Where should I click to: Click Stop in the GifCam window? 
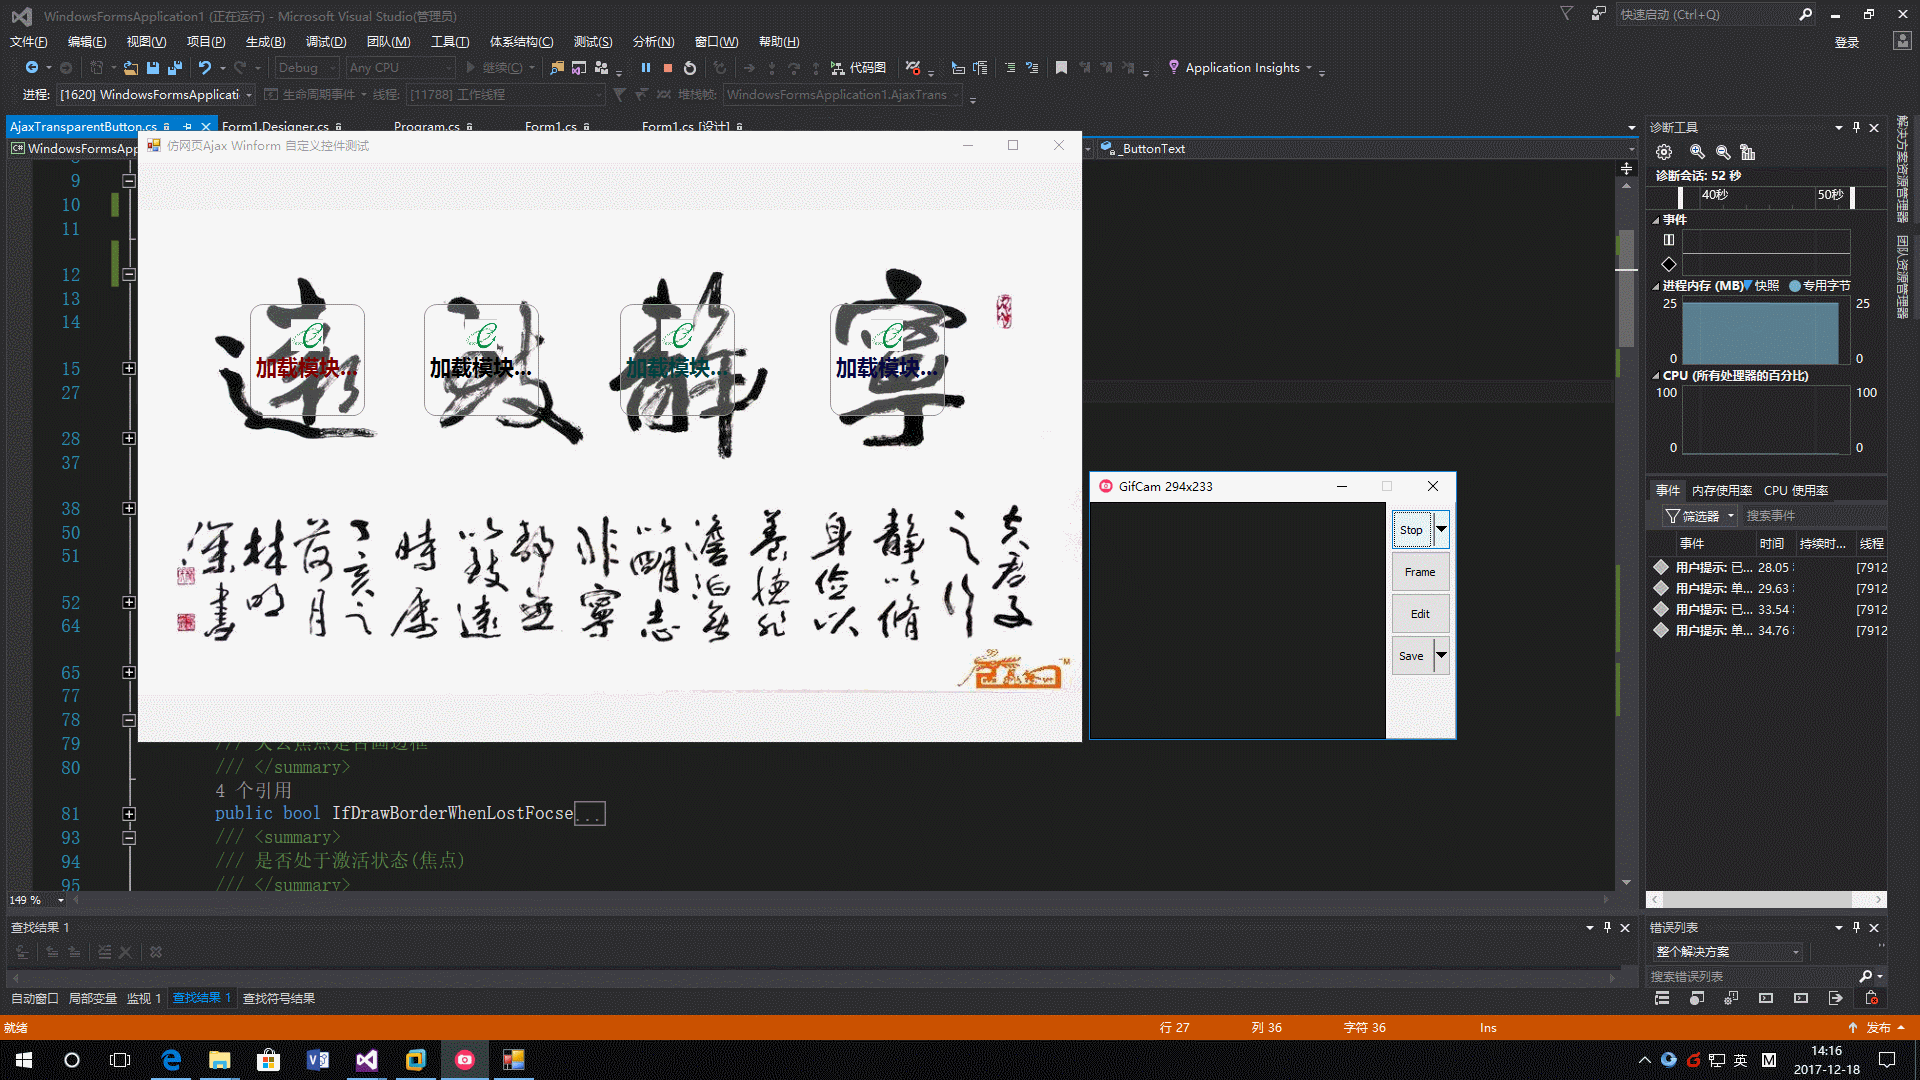coord(1412,529)
